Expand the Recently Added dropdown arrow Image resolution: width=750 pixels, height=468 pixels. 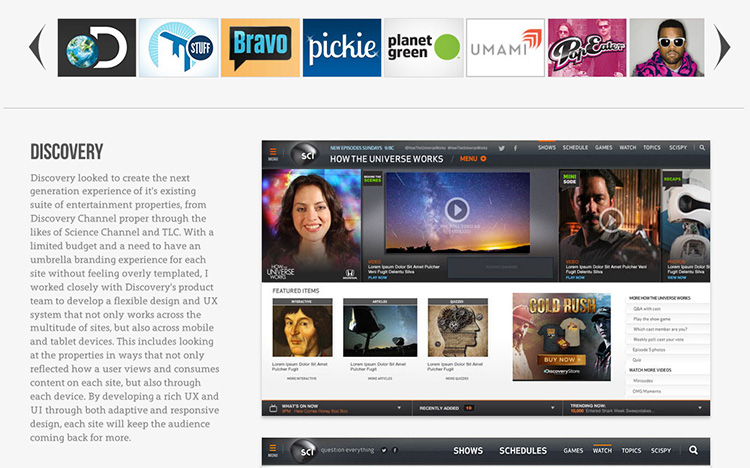552,408
